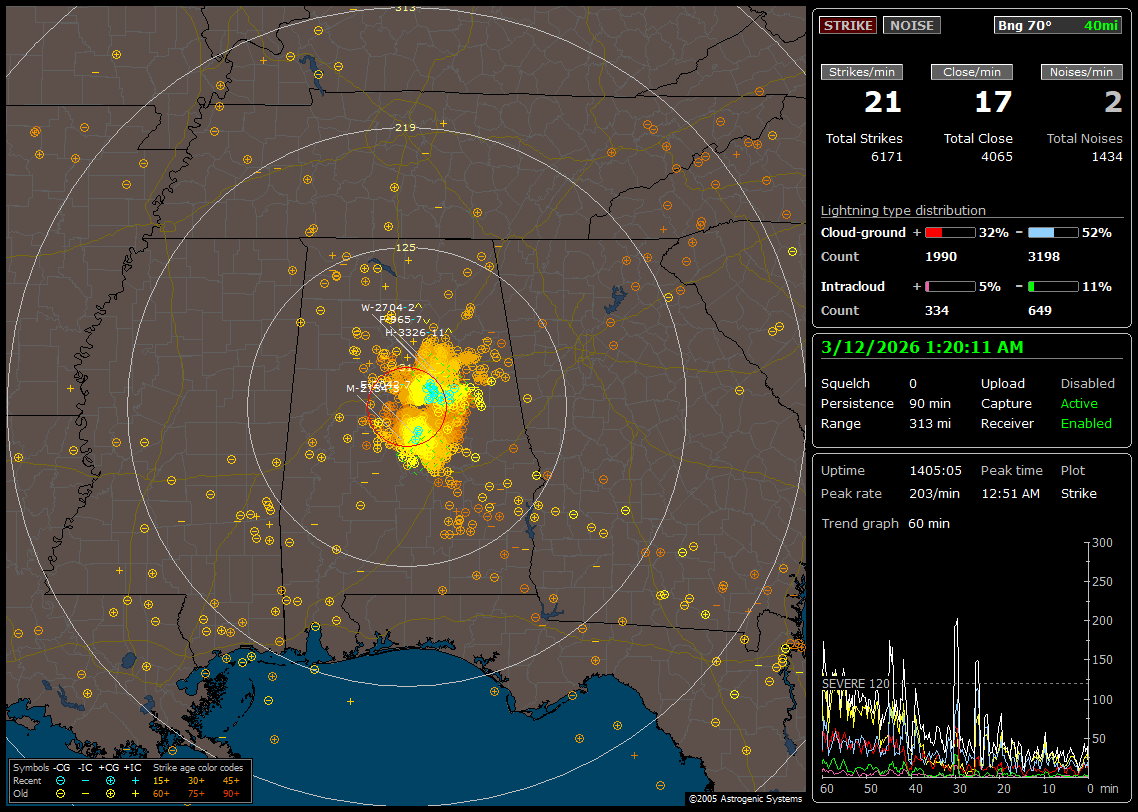The image size is (1138, 812).
Task: Click the old +IC yellow plus symbol
Action: click(135, 792)
